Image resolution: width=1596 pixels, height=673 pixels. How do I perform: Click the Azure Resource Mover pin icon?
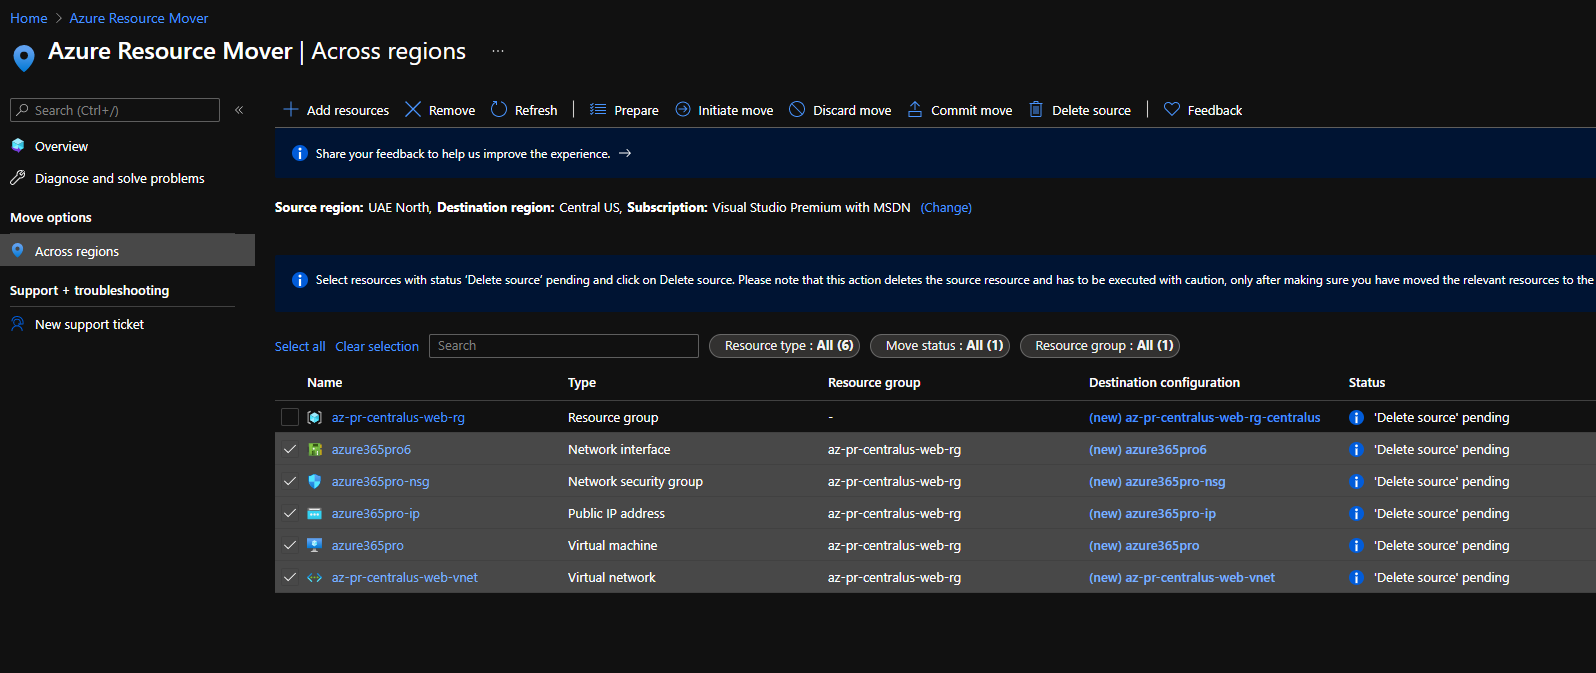pos(24,57)
